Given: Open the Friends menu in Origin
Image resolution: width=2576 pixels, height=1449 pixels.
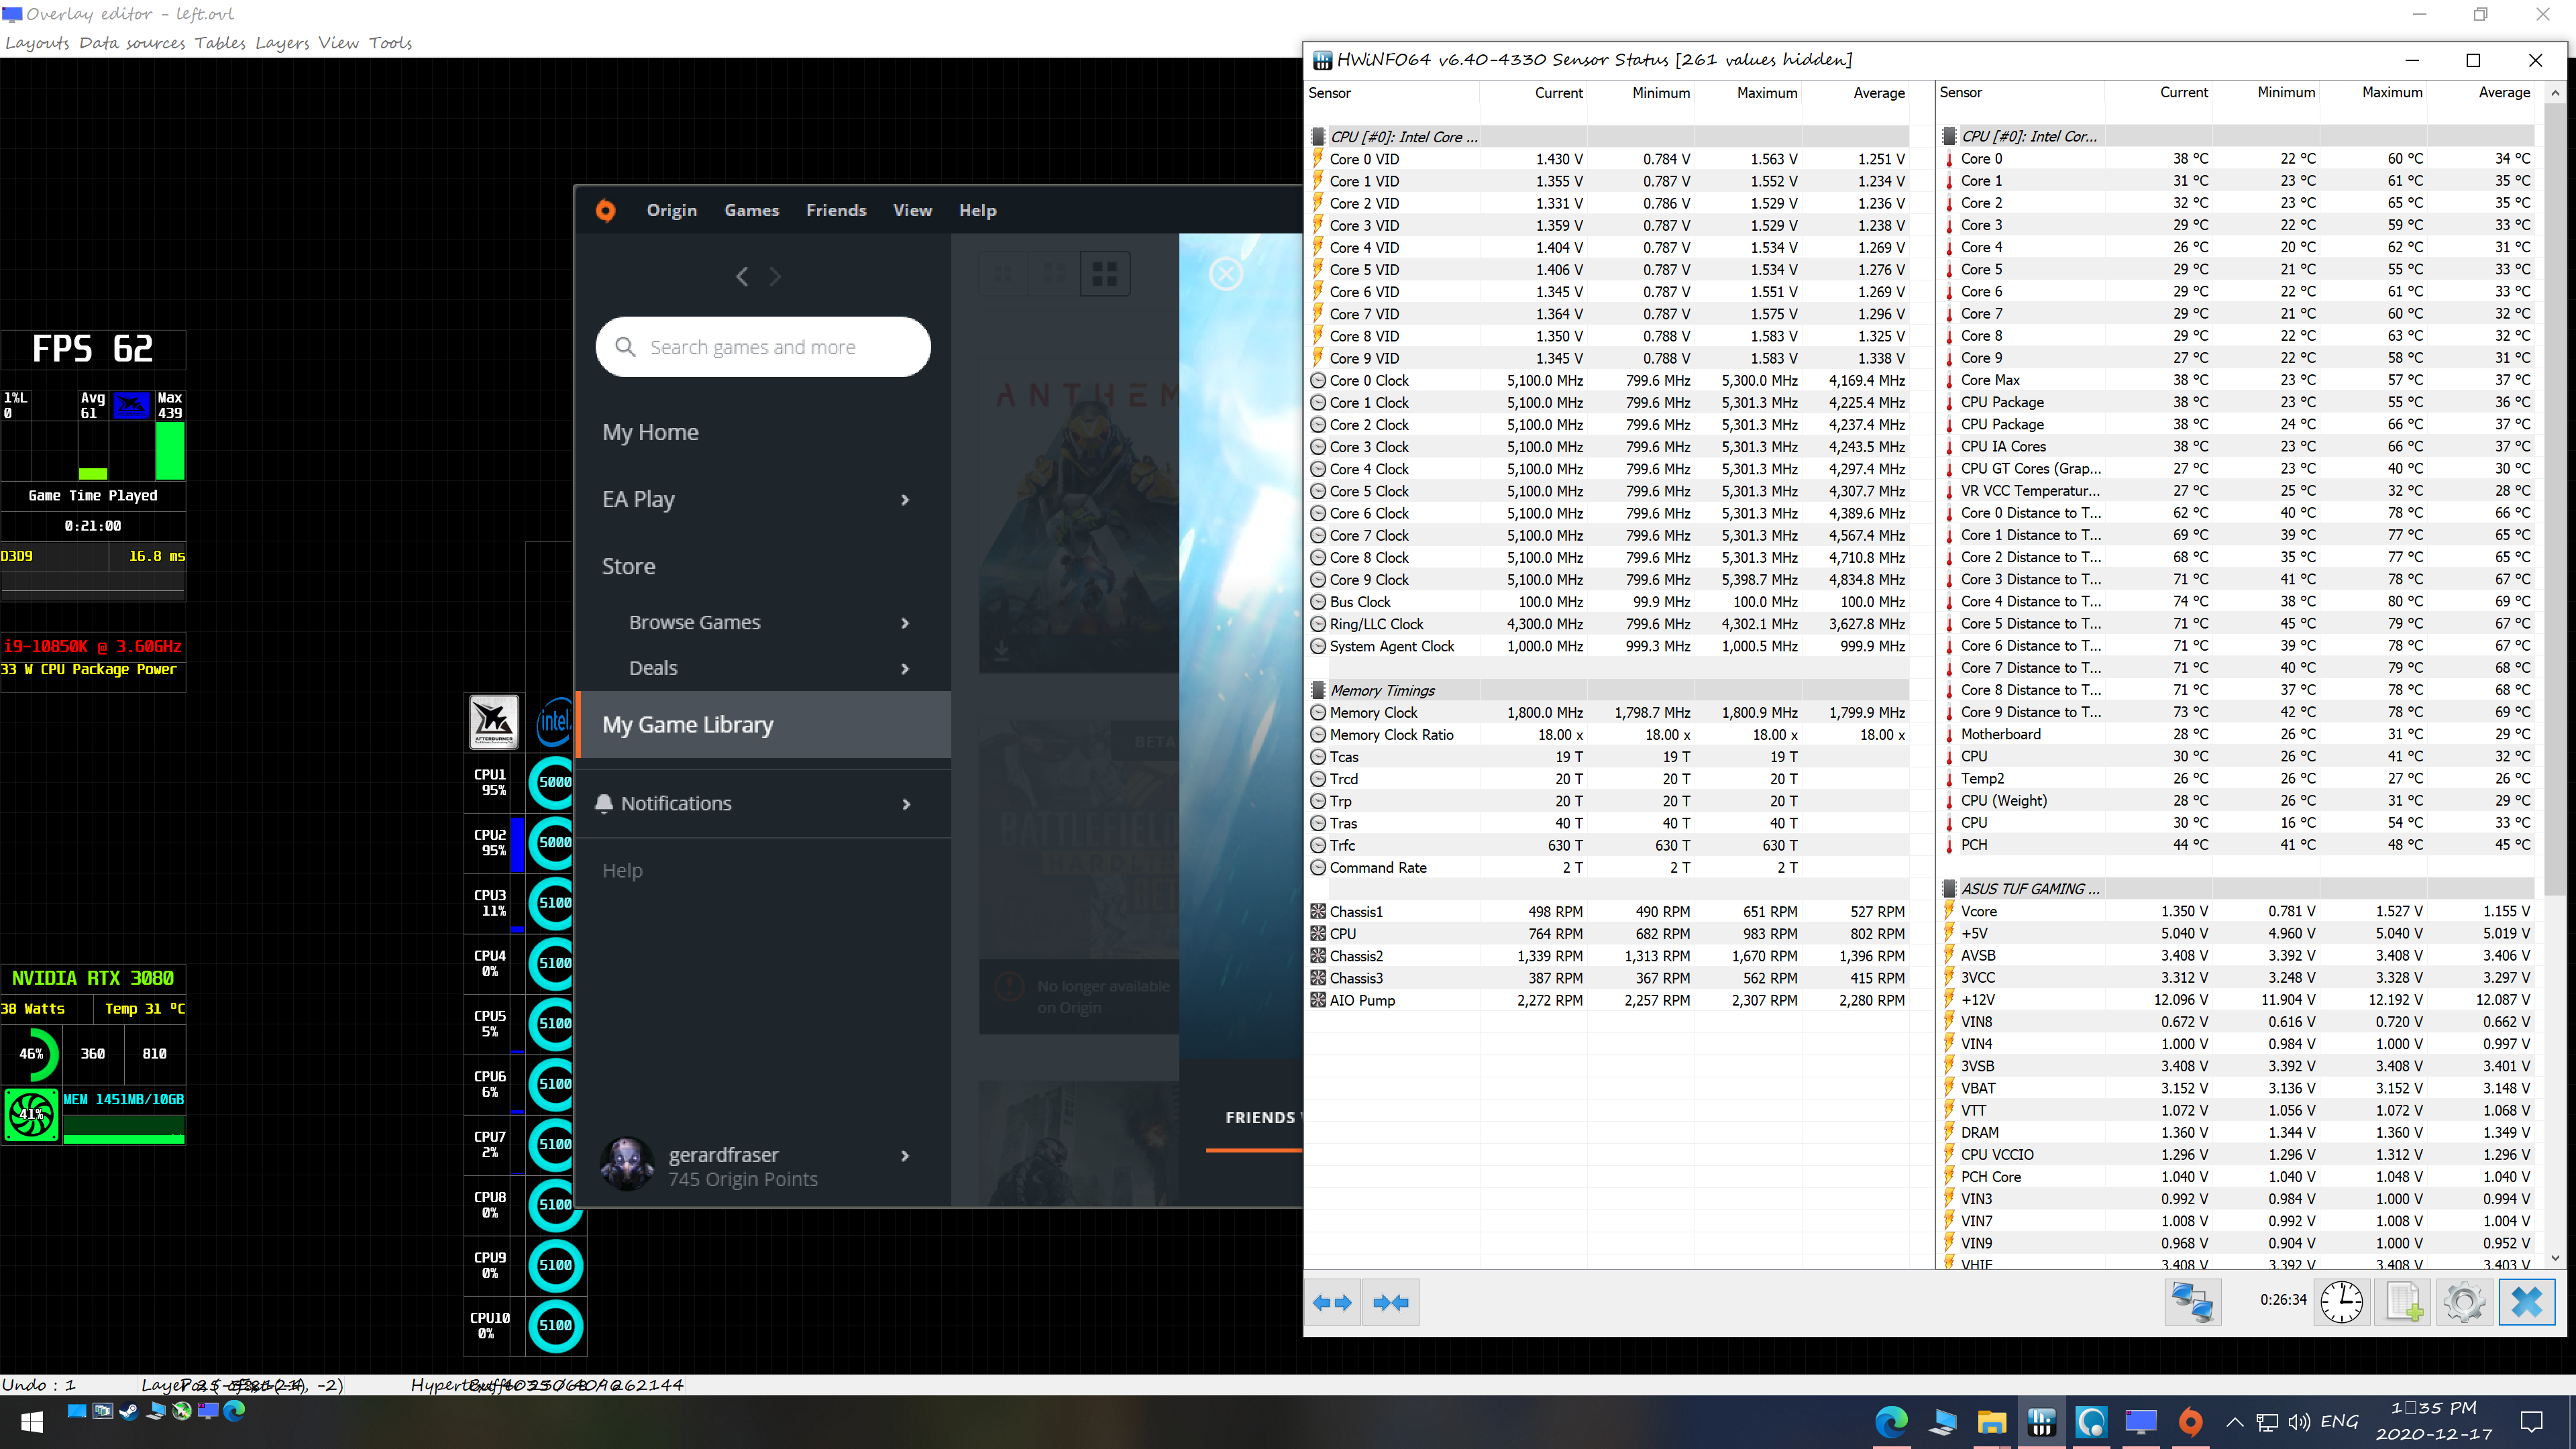Looking at the screenshot, I should coord(836,210).
